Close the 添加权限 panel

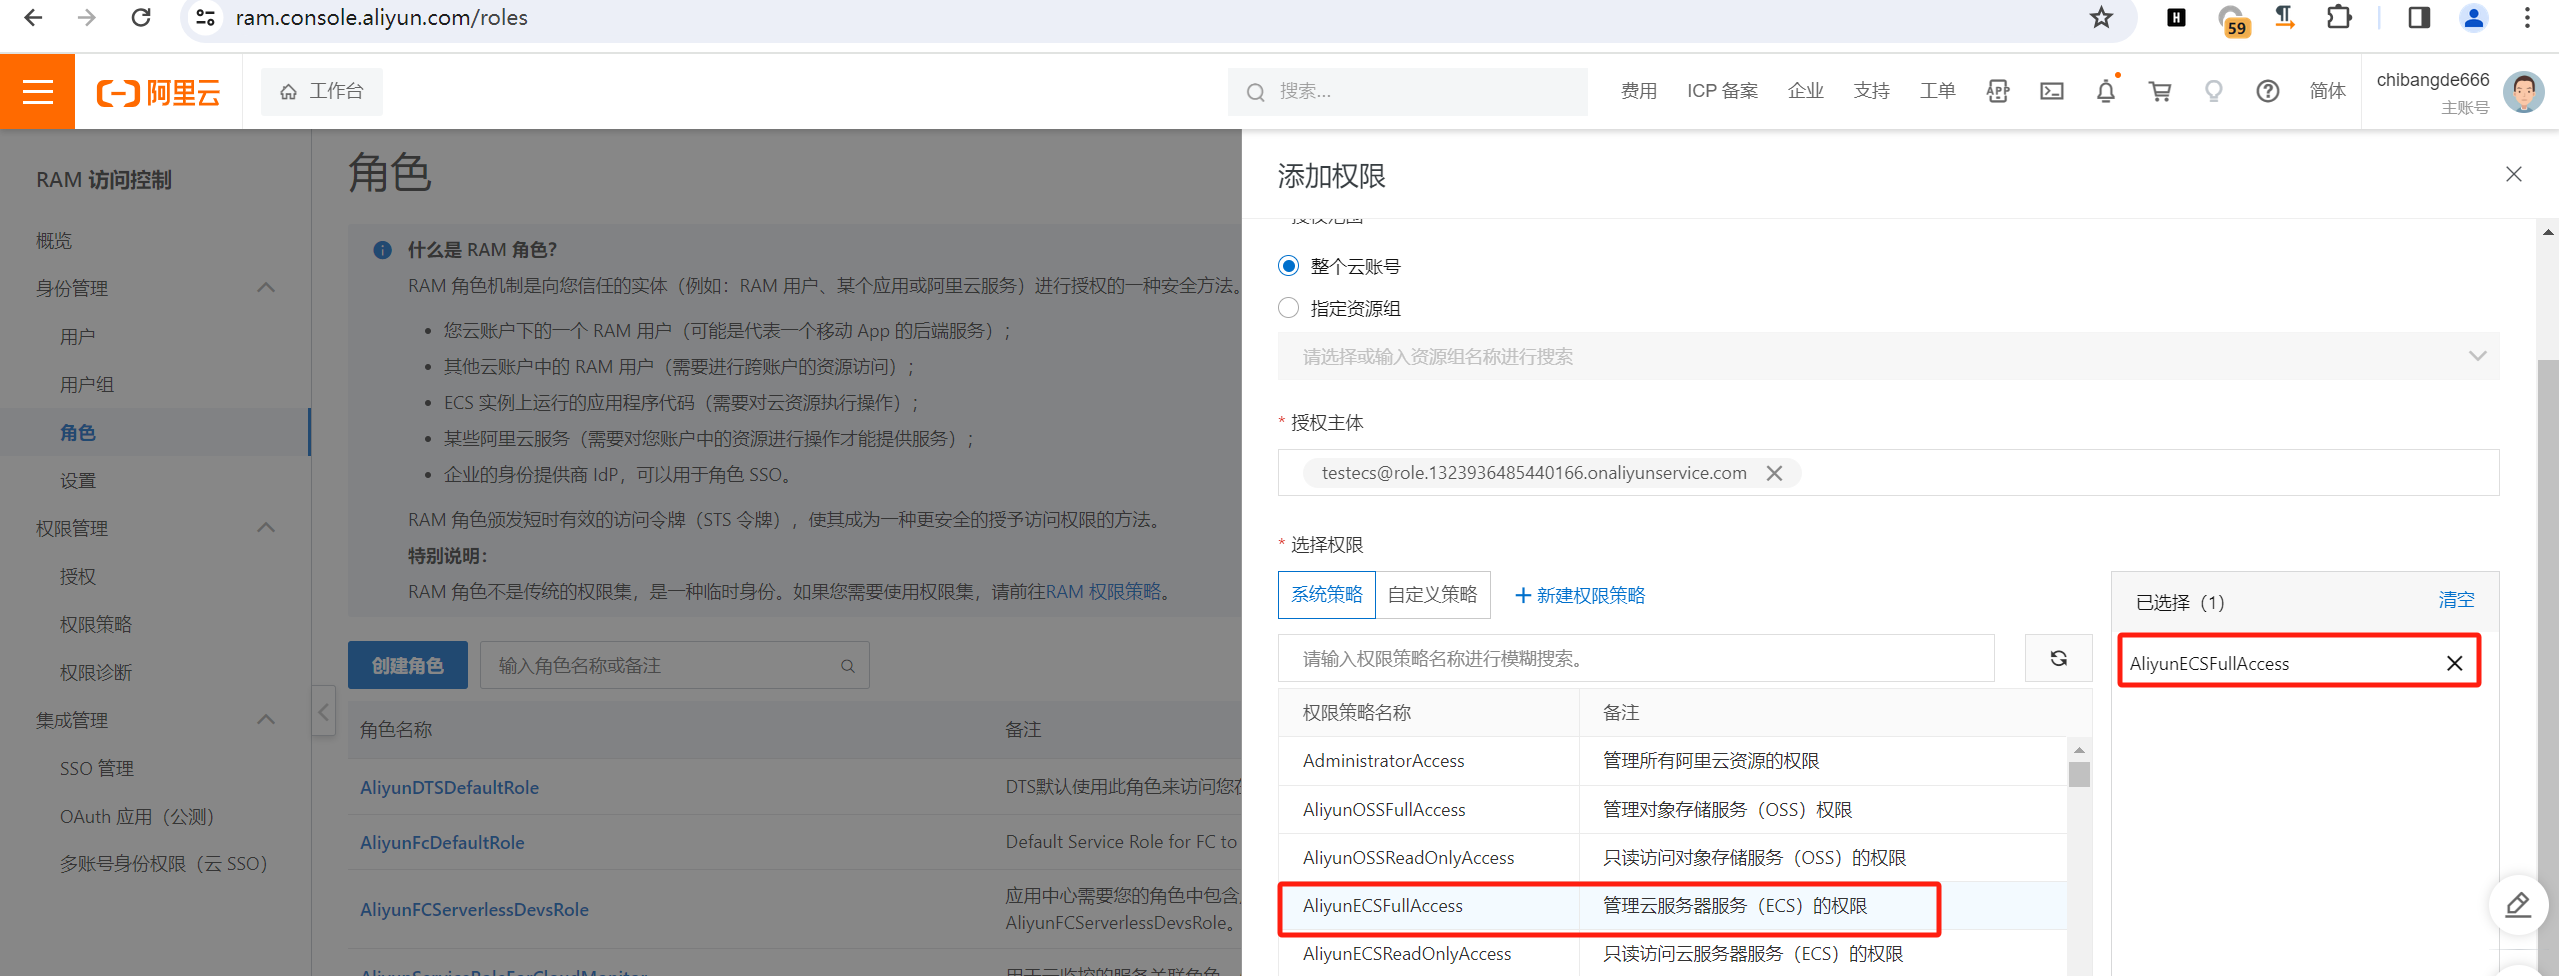coord(2514,174)
